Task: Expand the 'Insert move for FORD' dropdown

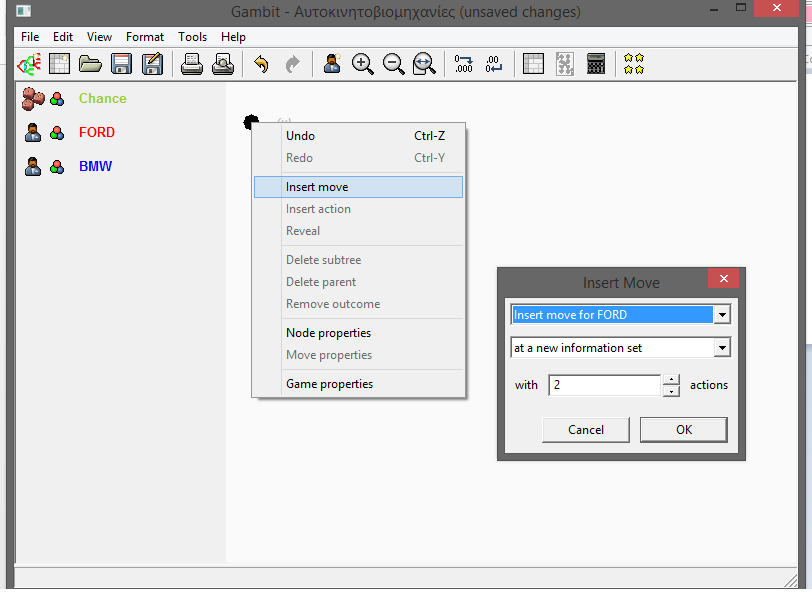Action: [x=722, y=314]
